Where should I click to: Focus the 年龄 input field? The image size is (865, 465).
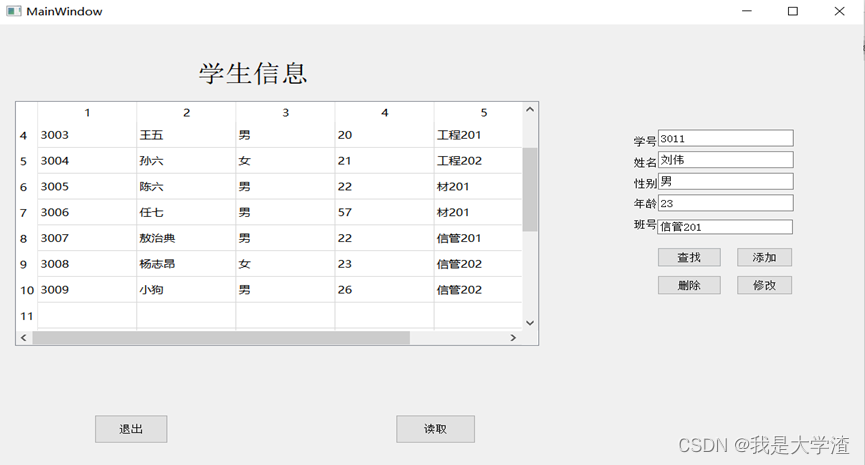pyautogui.click(x=725, y=203)
